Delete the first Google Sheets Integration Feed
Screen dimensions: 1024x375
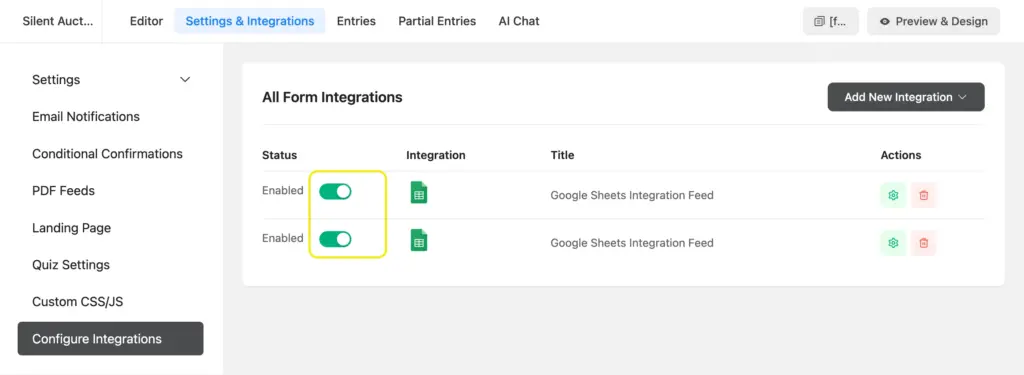[923, 195]
